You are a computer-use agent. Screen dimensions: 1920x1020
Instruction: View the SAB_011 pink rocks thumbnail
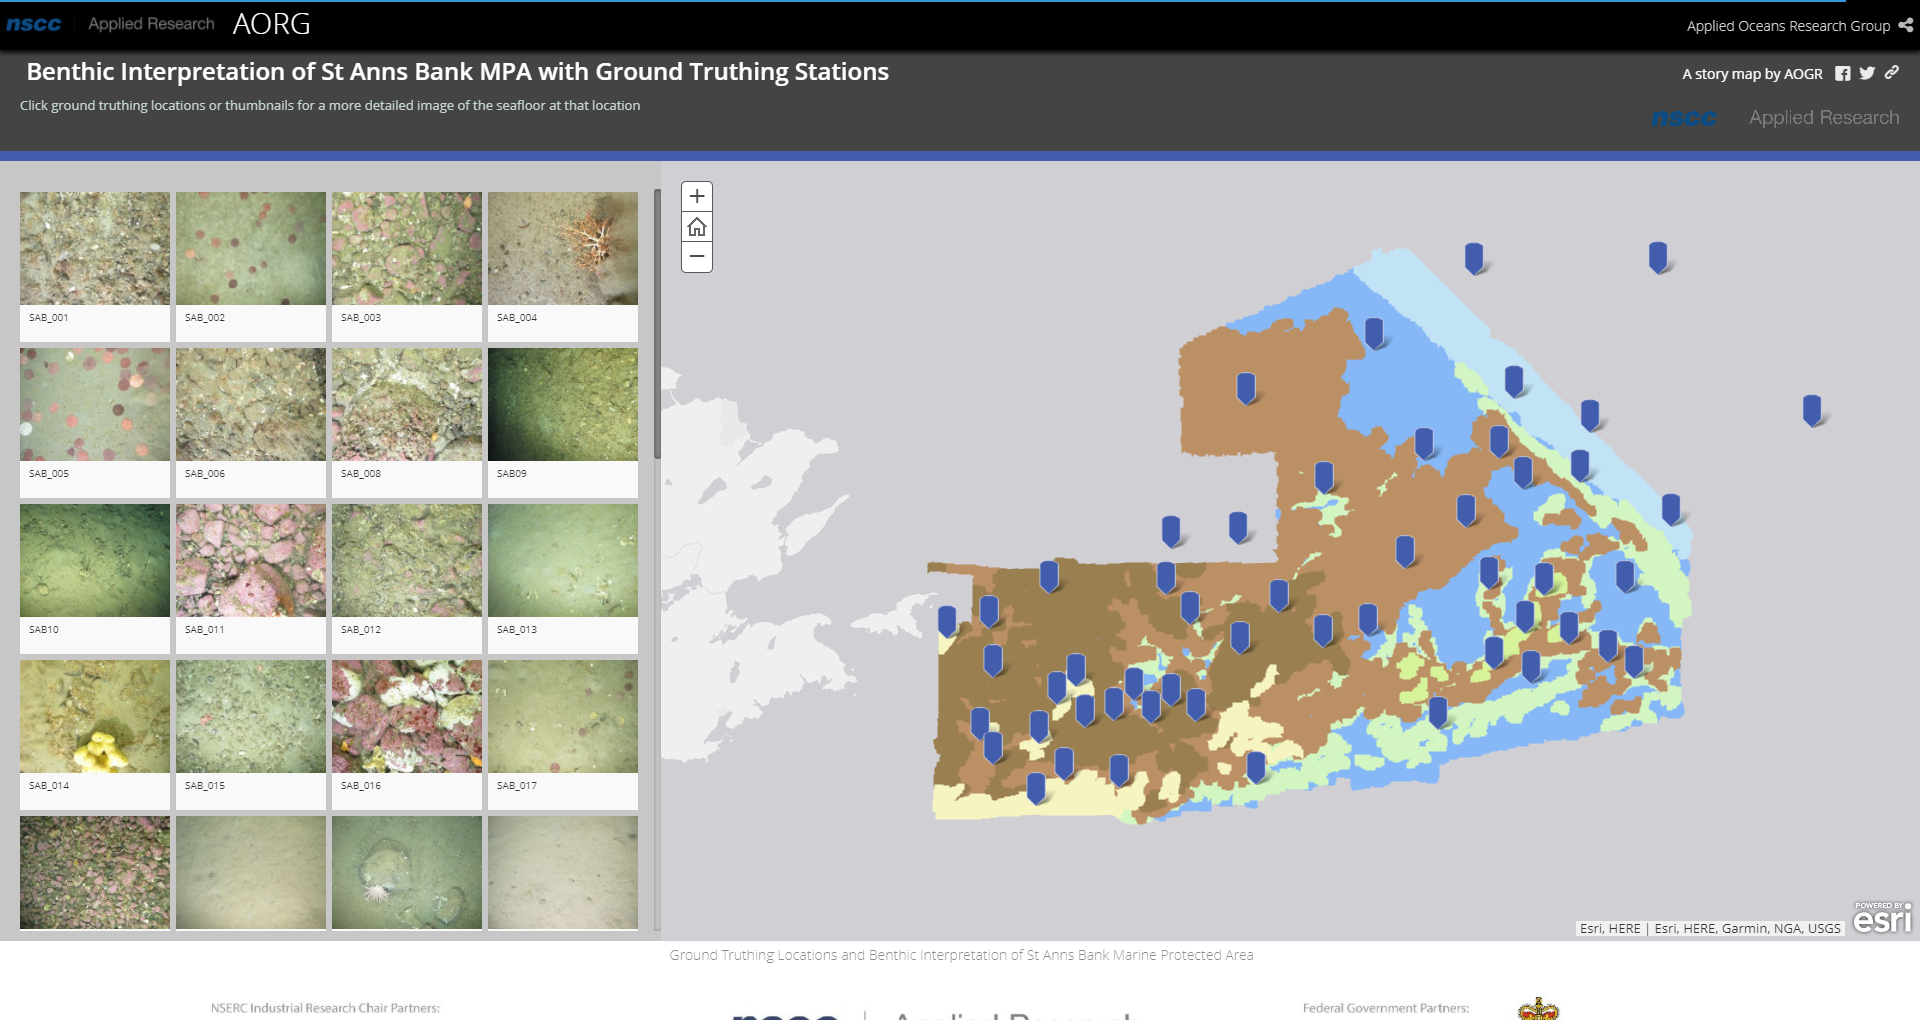tap(251, 561)
